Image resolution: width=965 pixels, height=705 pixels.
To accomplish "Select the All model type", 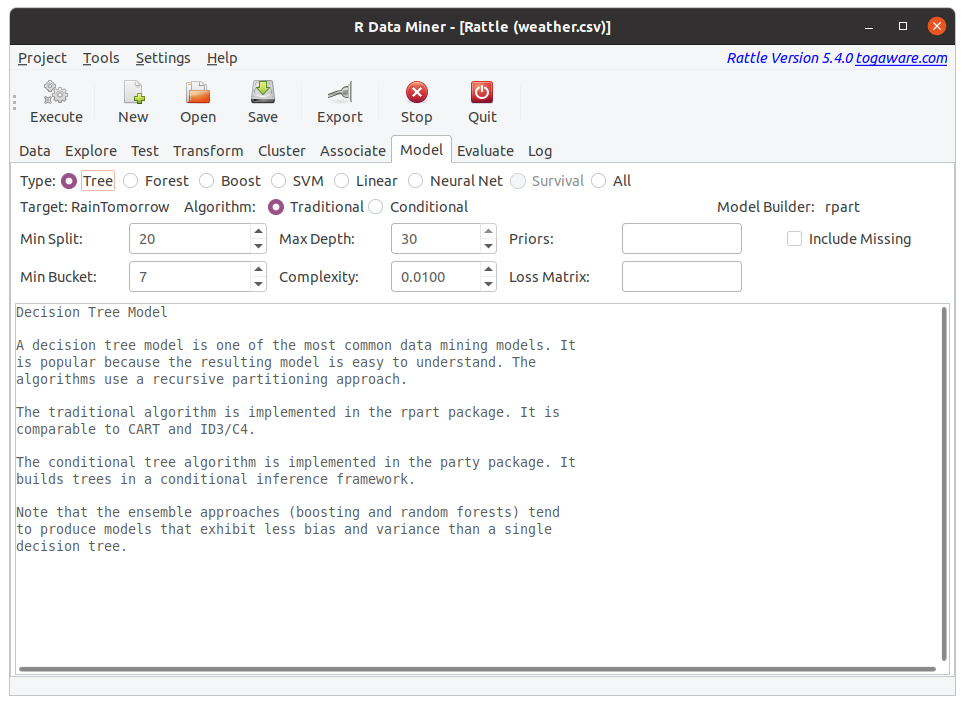I will pyautogui.click(x=598, y=181).
